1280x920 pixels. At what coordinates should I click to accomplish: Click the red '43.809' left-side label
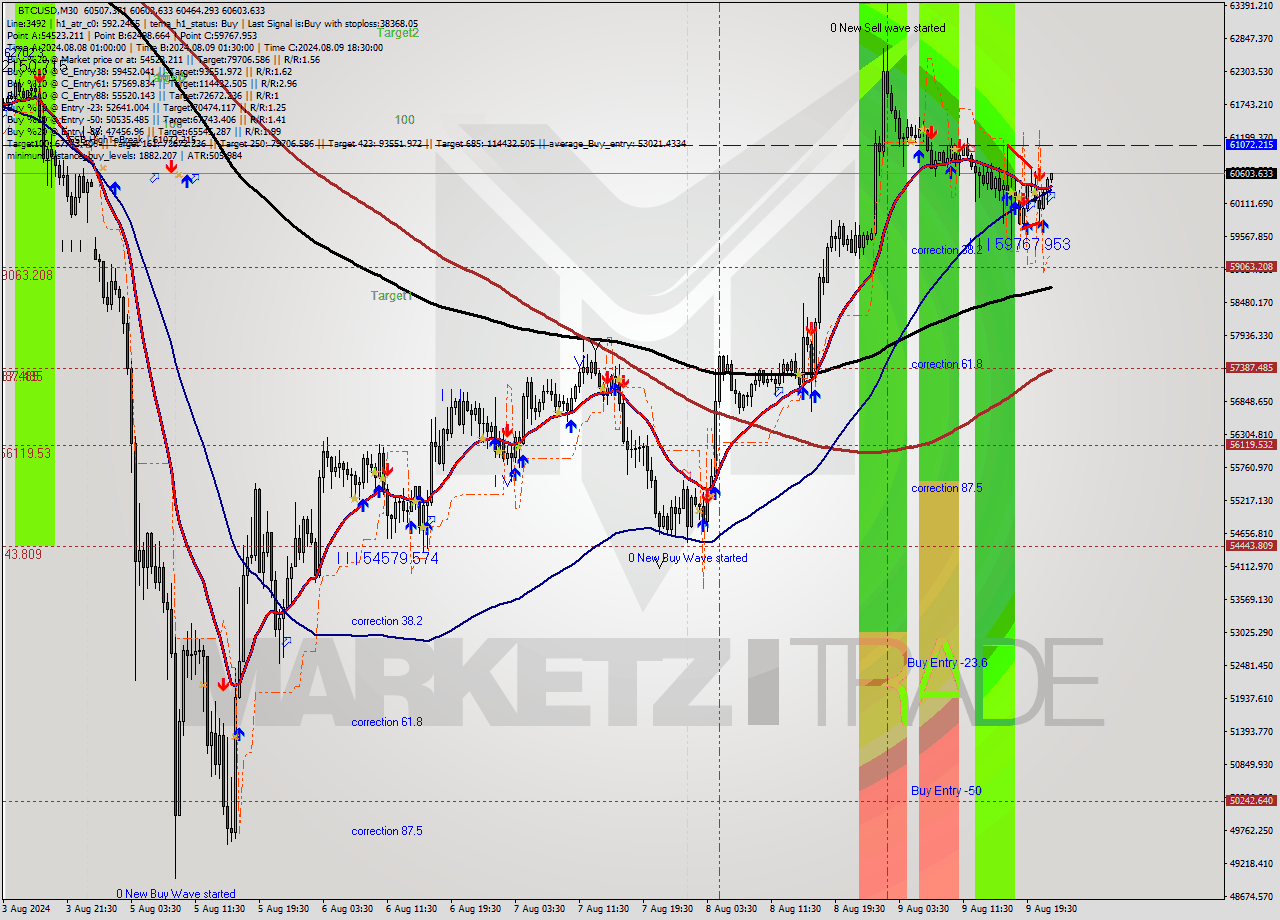coord(23,553)
